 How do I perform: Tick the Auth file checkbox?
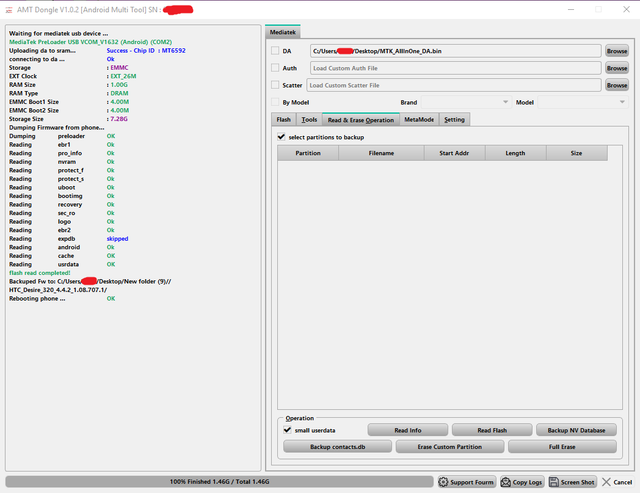pyautogui.click(x=275, y=68)
